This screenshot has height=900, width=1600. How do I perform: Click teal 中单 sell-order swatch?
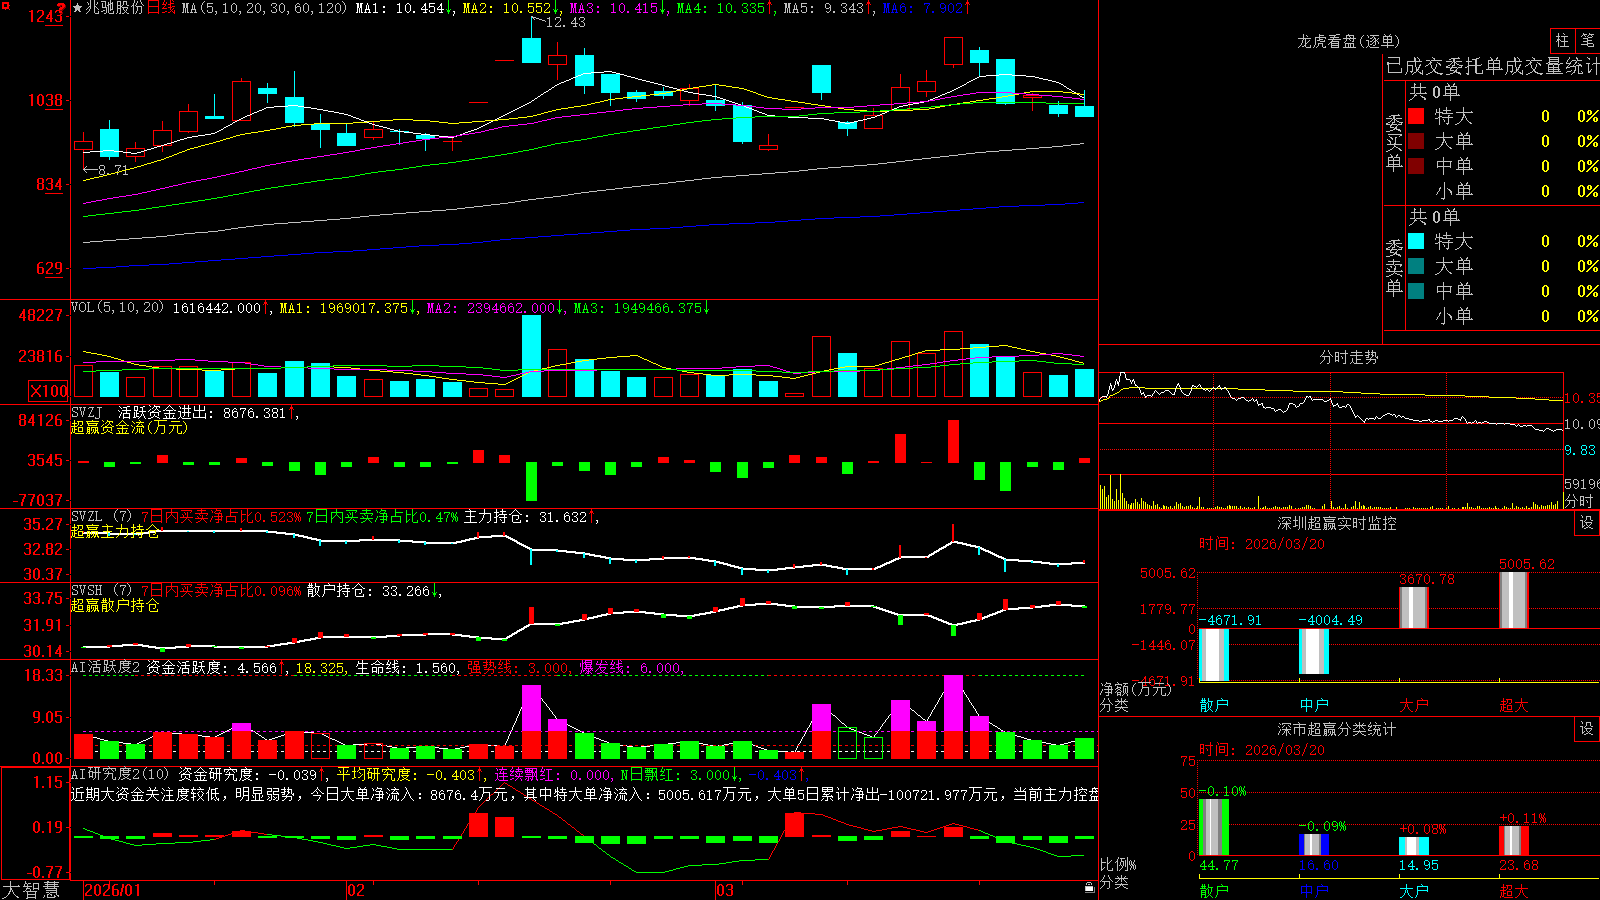point(1416,291)
